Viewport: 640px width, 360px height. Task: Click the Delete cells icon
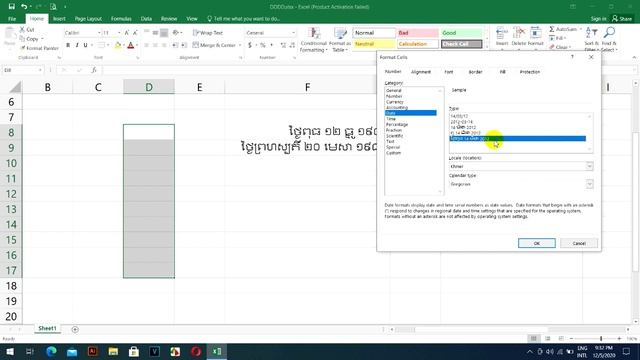coord(519,37)
